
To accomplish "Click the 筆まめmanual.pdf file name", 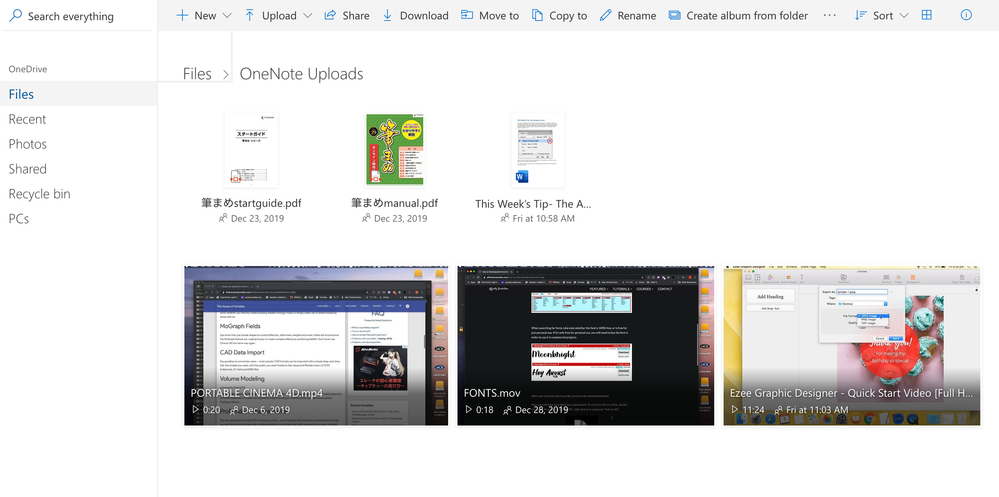I will [394, 203].
